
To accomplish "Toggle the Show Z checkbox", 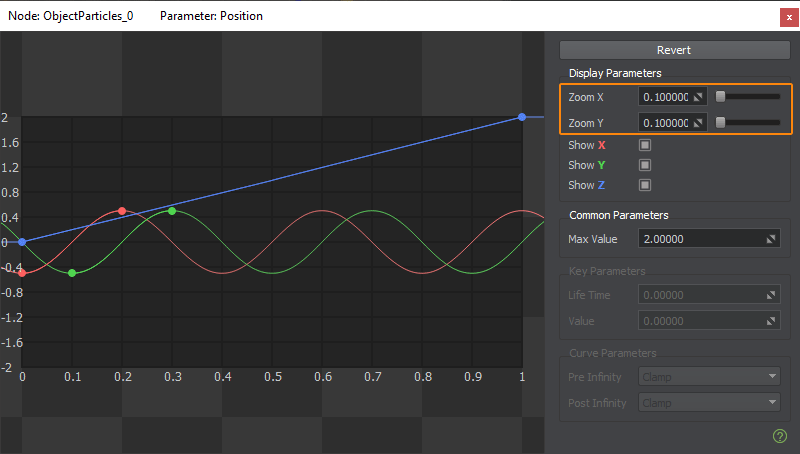I will click(645, 185).
